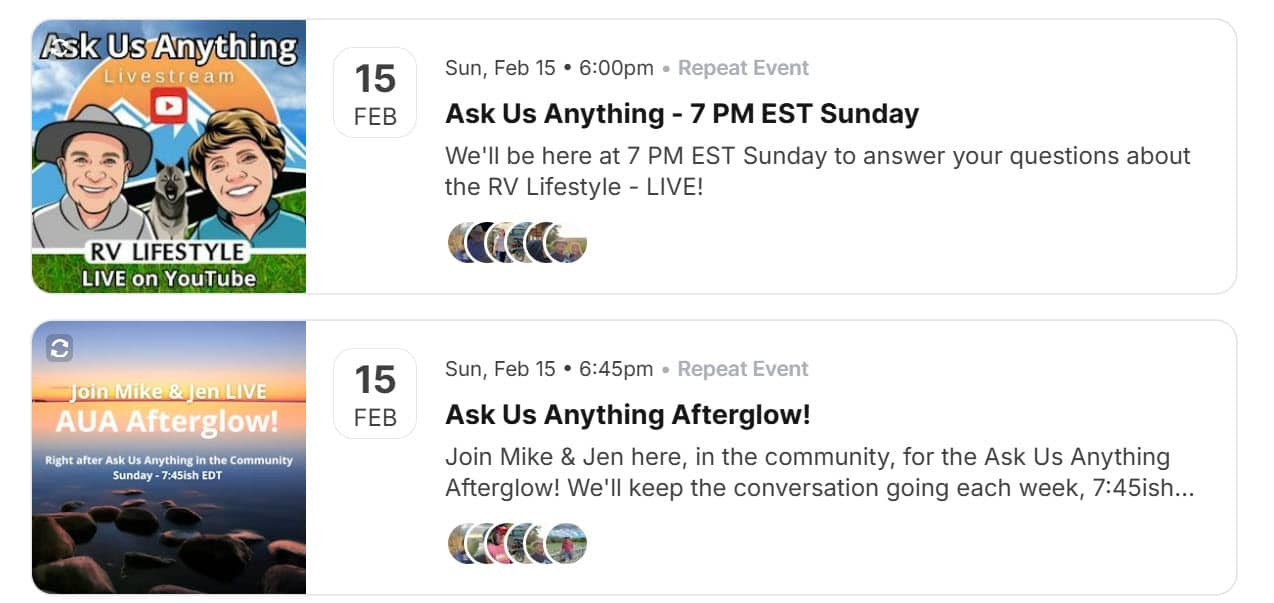The width and height of the screenshot is (1274, 603).
Task: Click the first attendee avatar under the 7 PM EST event
Action: pyautogui.click(x=463, y=243)
